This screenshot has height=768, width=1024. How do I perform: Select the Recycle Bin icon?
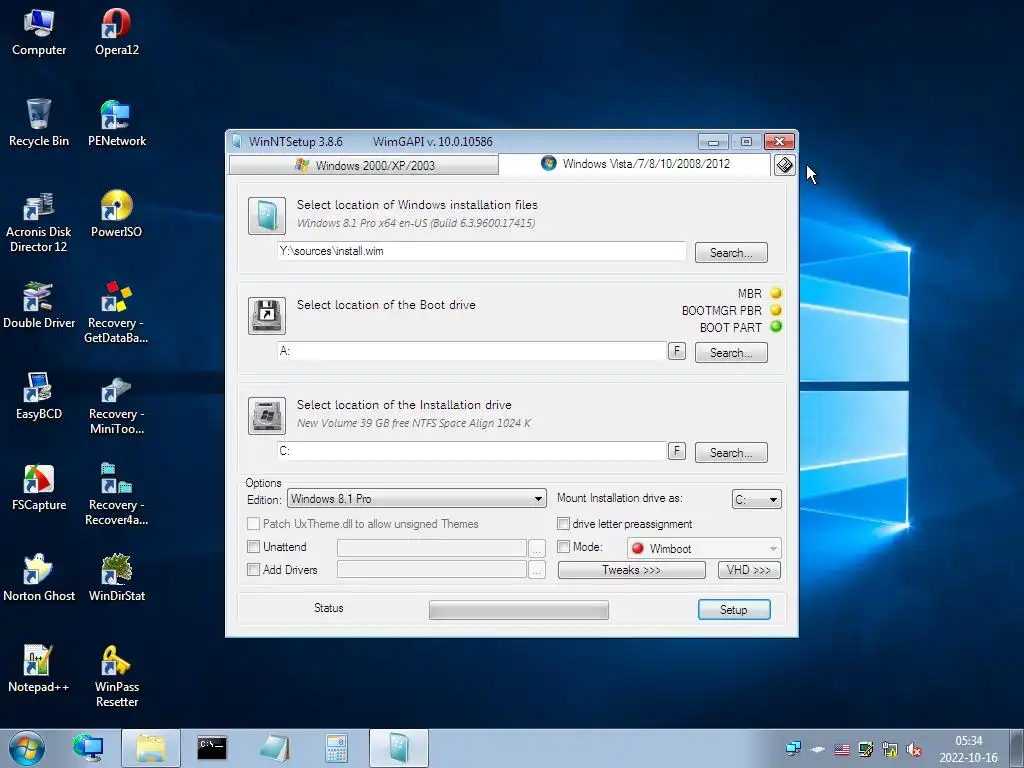tap(39, 123)
